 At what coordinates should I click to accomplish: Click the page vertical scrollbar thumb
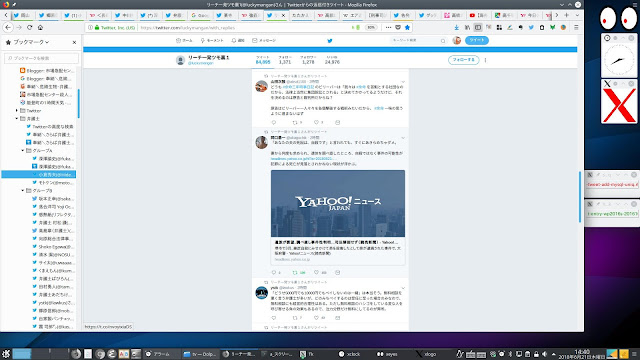click(580, 197)
